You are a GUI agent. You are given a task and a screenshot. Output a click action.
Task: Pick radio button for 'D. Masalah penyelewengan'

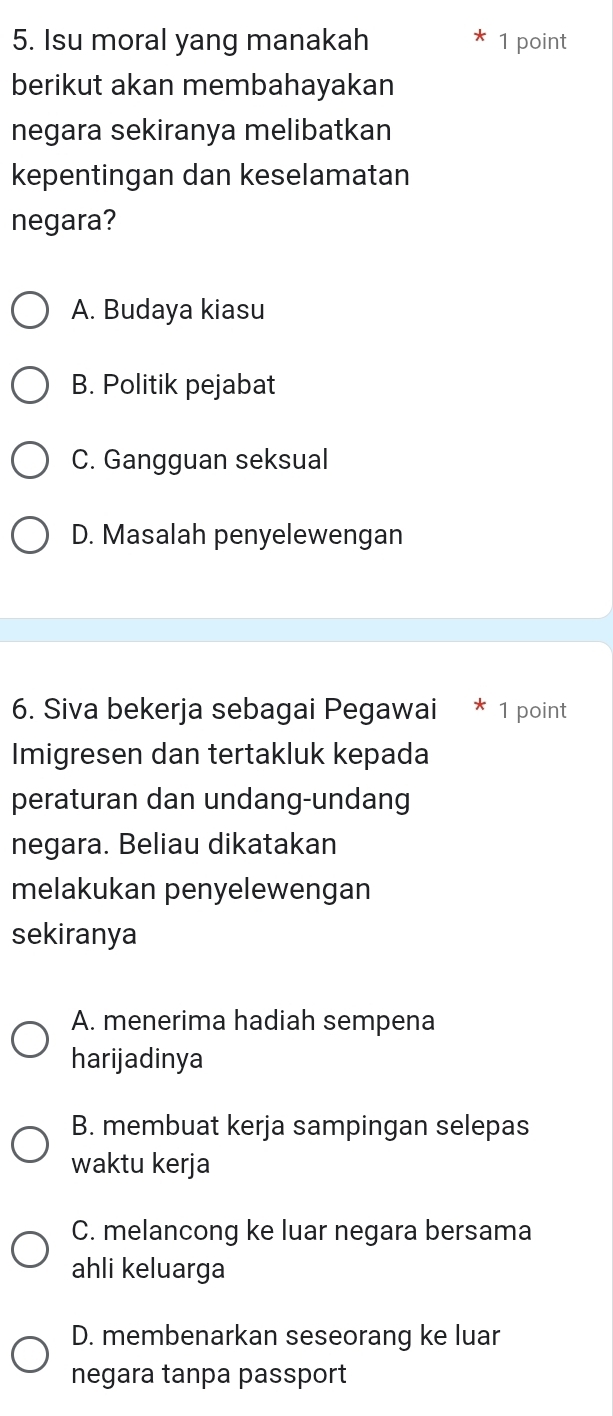[x=30, y=536]
